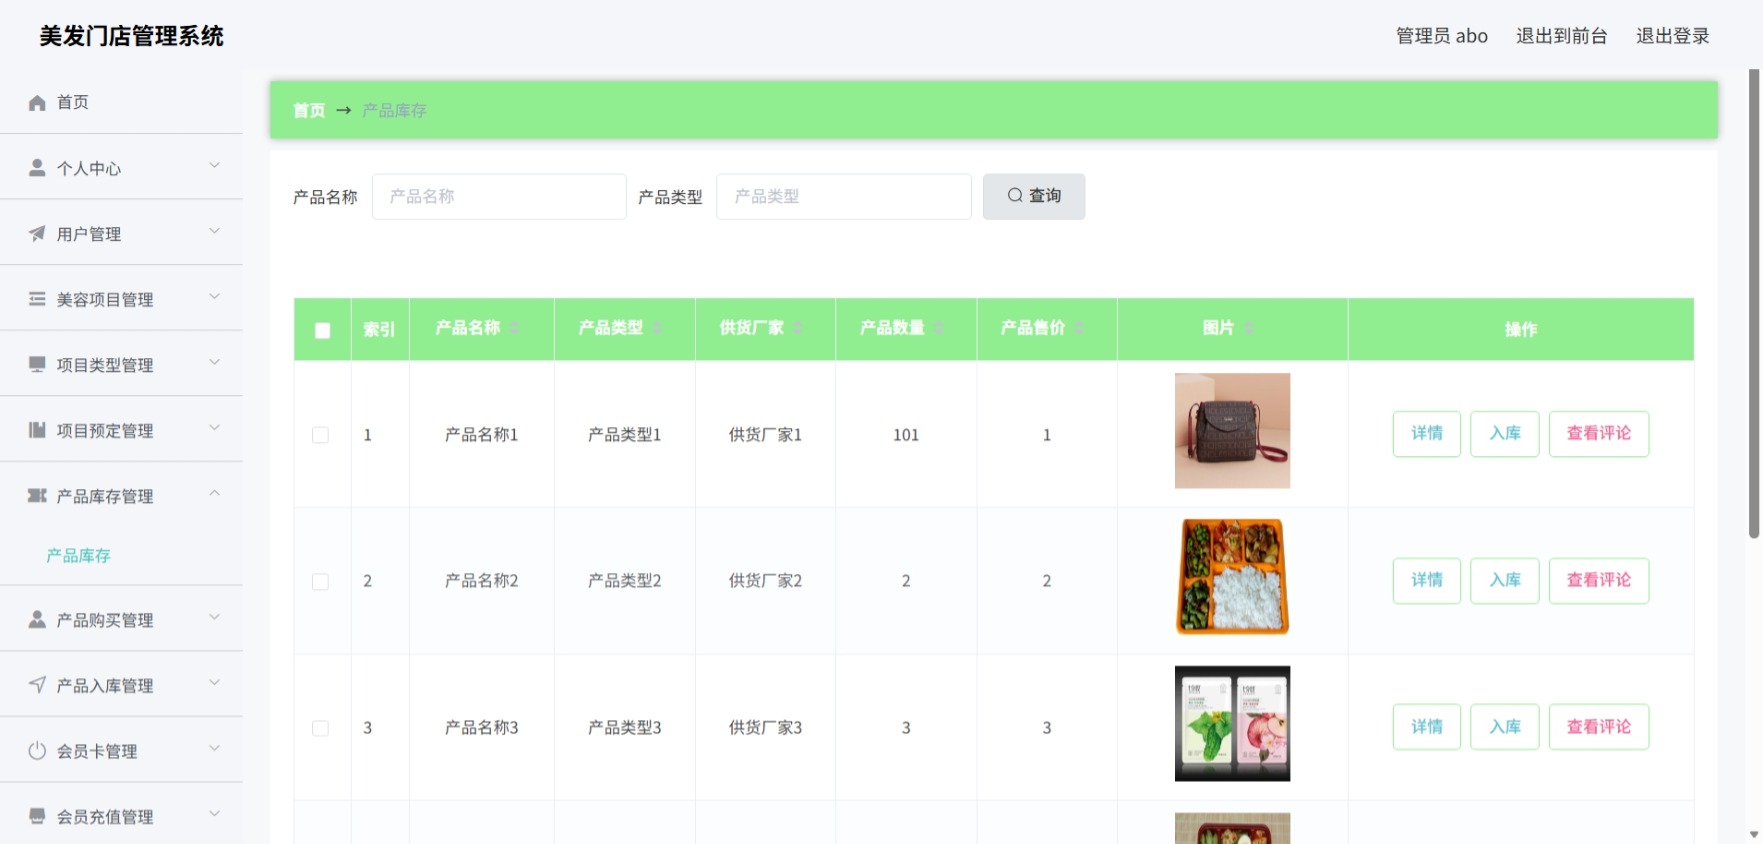Click the home icon beside 首页 in sidebar
The height and width of the screenshot is (844, 1763).
[37, 103]
